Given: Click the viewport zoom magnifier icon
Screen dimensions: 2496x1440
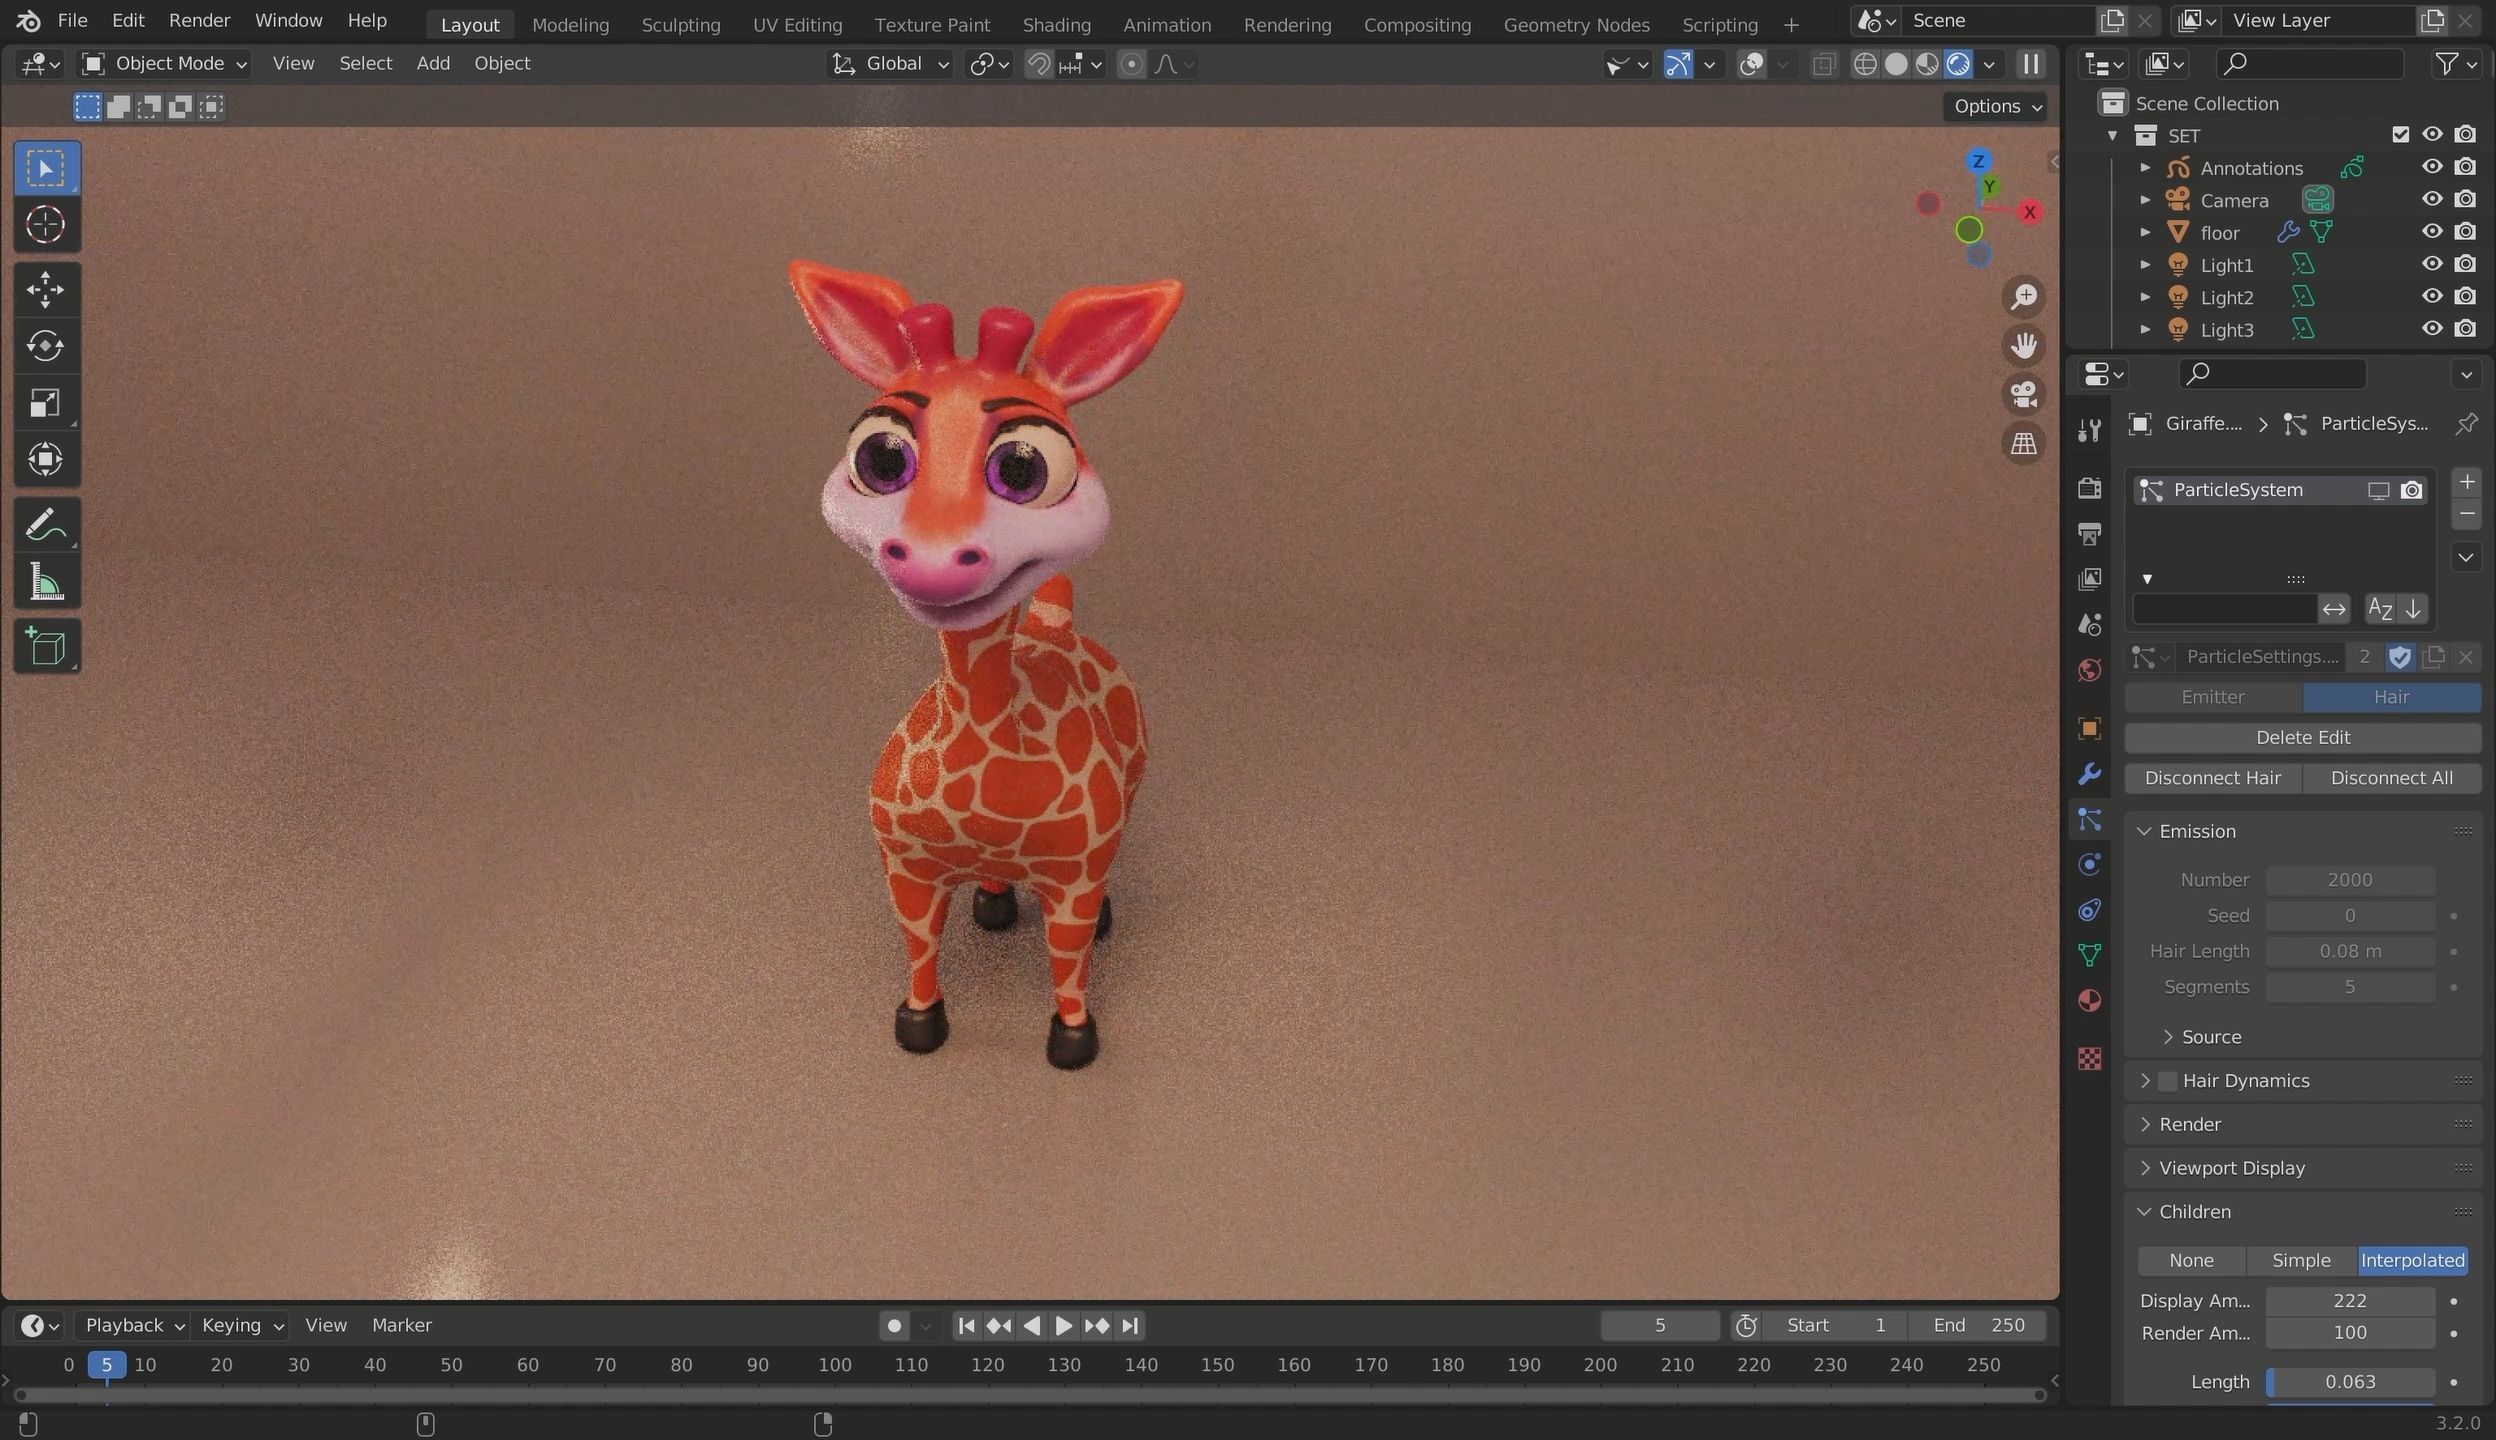Looking at the screenshot, I should coord(2024,297).
